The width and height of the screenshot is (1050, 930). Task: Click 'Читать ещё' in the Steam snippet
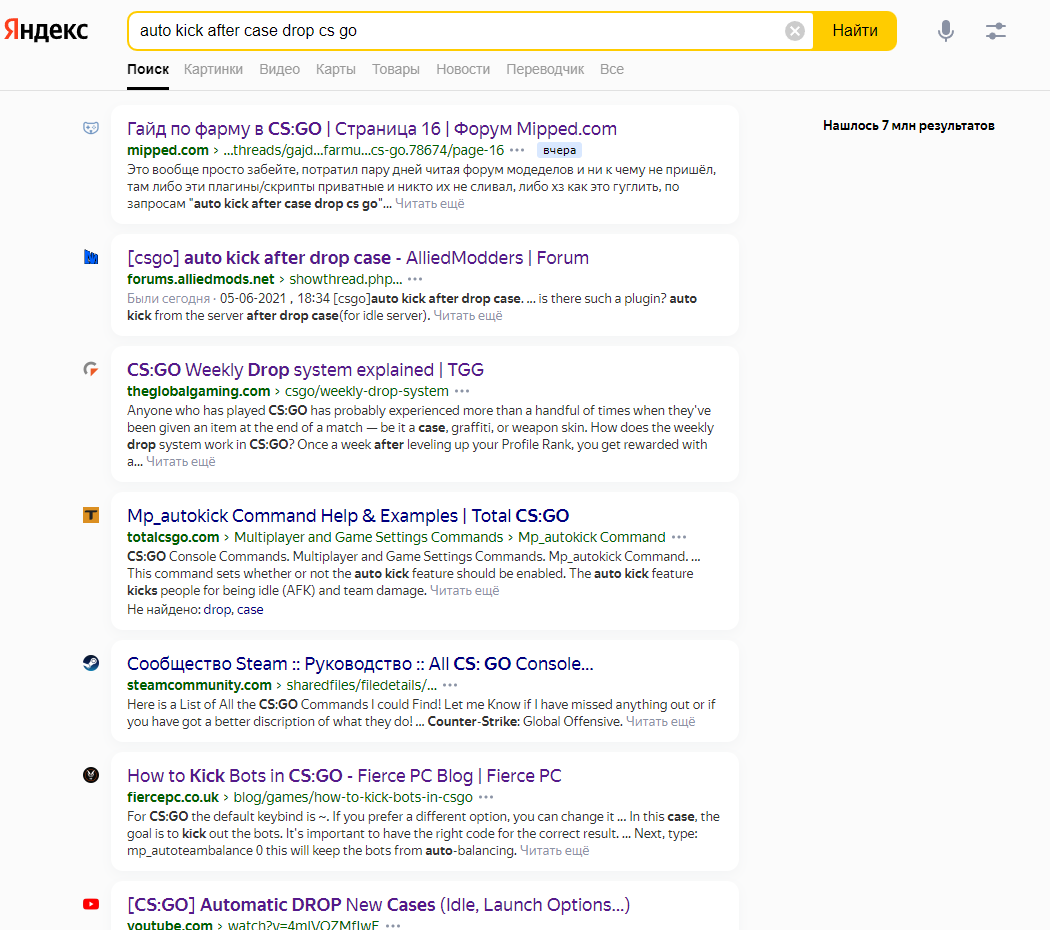coord(660,722)
